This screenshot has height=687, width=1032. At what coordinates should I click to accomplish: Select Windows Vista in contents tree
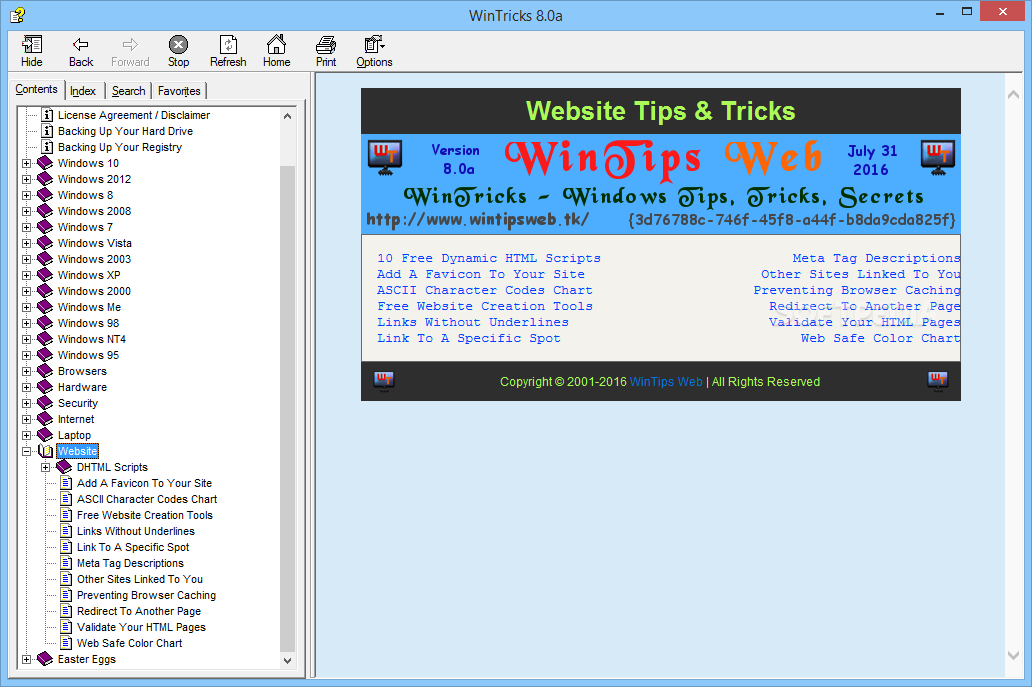[95, 243]
